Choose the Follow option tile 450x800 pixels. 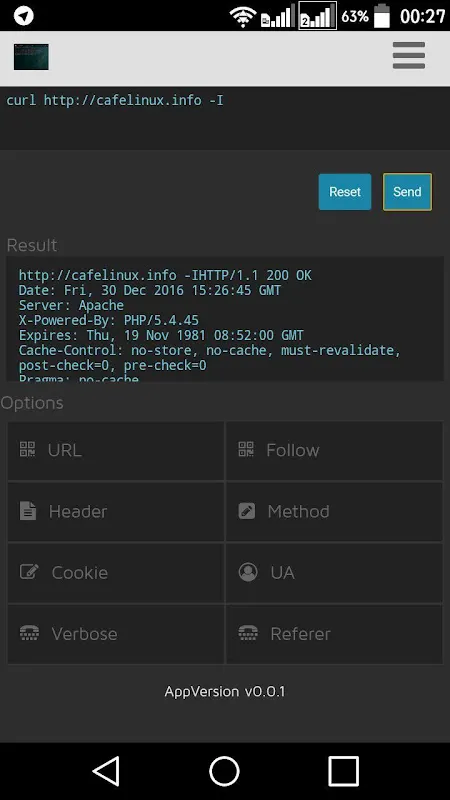pos(334,451)
